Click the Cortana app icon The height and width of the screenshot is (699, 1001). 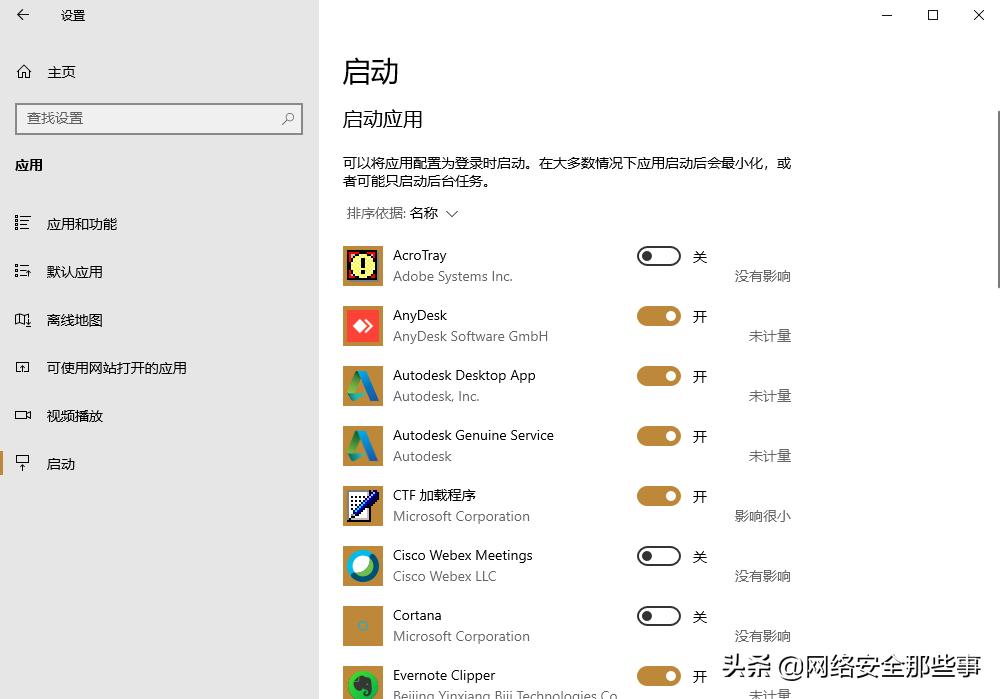click(x=362, y=625)
